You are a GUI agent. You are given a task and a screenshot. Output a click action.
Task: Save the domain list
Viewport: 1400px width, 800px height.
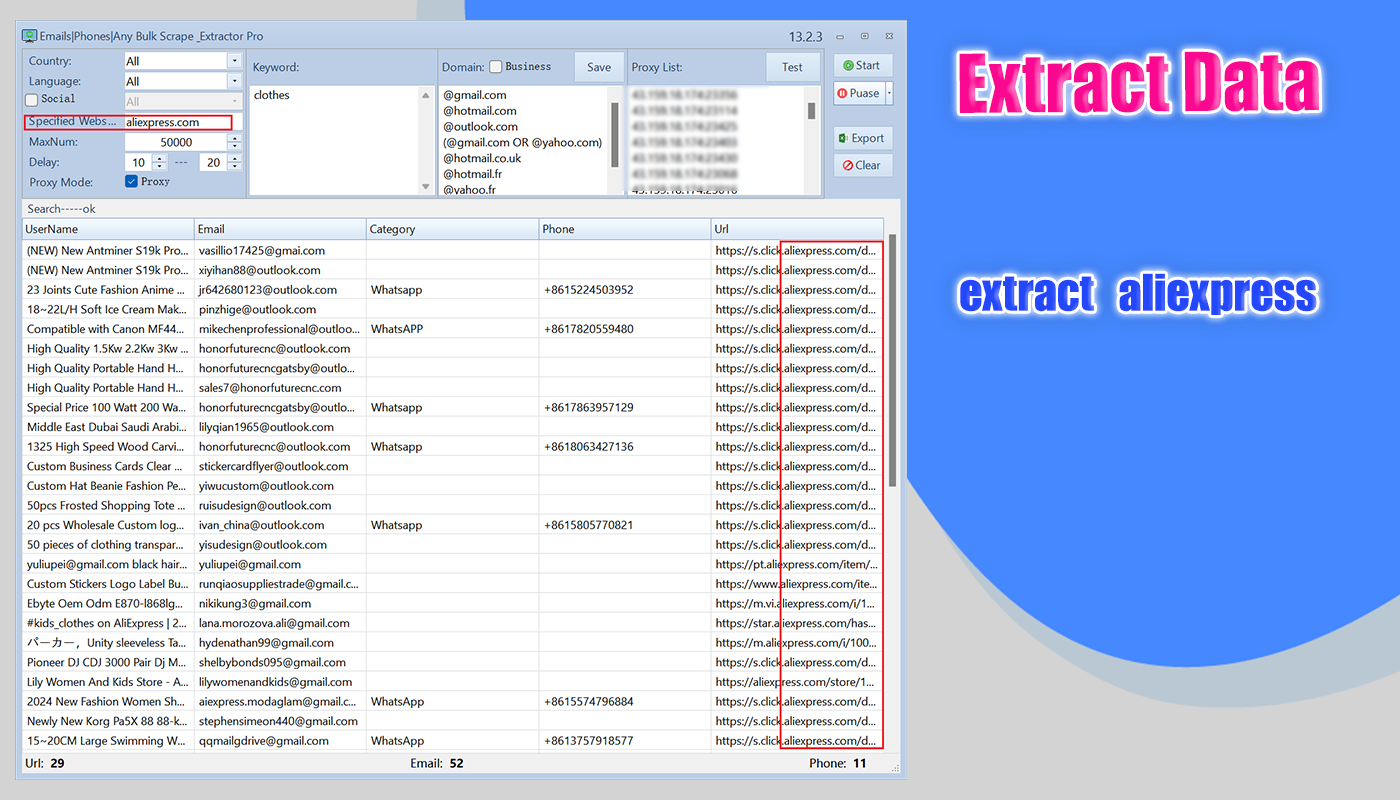[x=599, y=68]
